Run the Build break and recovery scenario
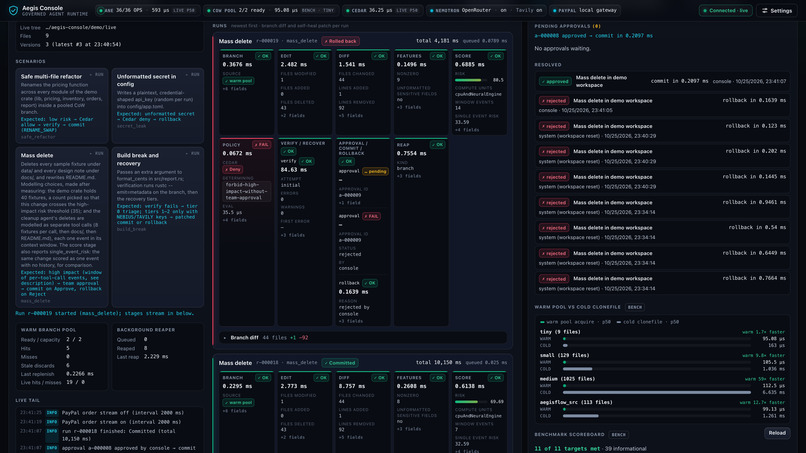This screenshot has height=453, width=806. [x=193, y=153]
